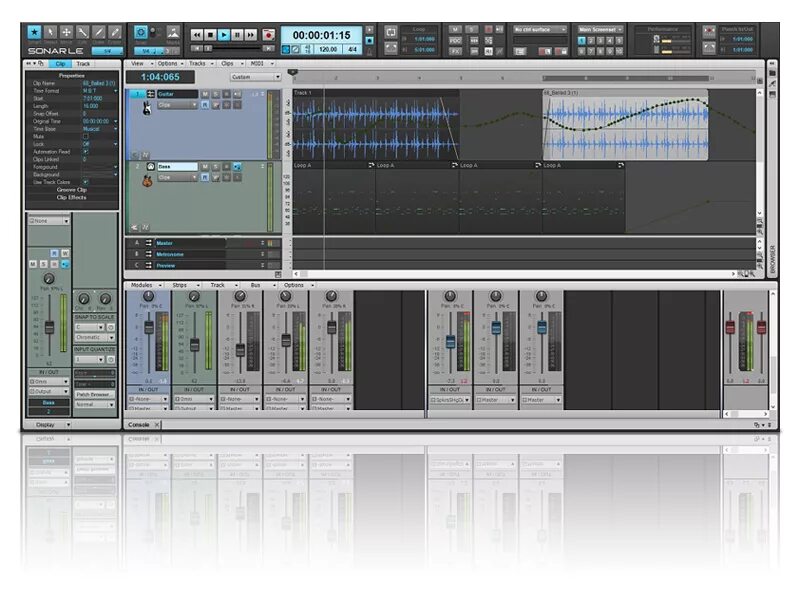Select the Edit tool icon
This screenshot has width=800, height=600.
82,33
